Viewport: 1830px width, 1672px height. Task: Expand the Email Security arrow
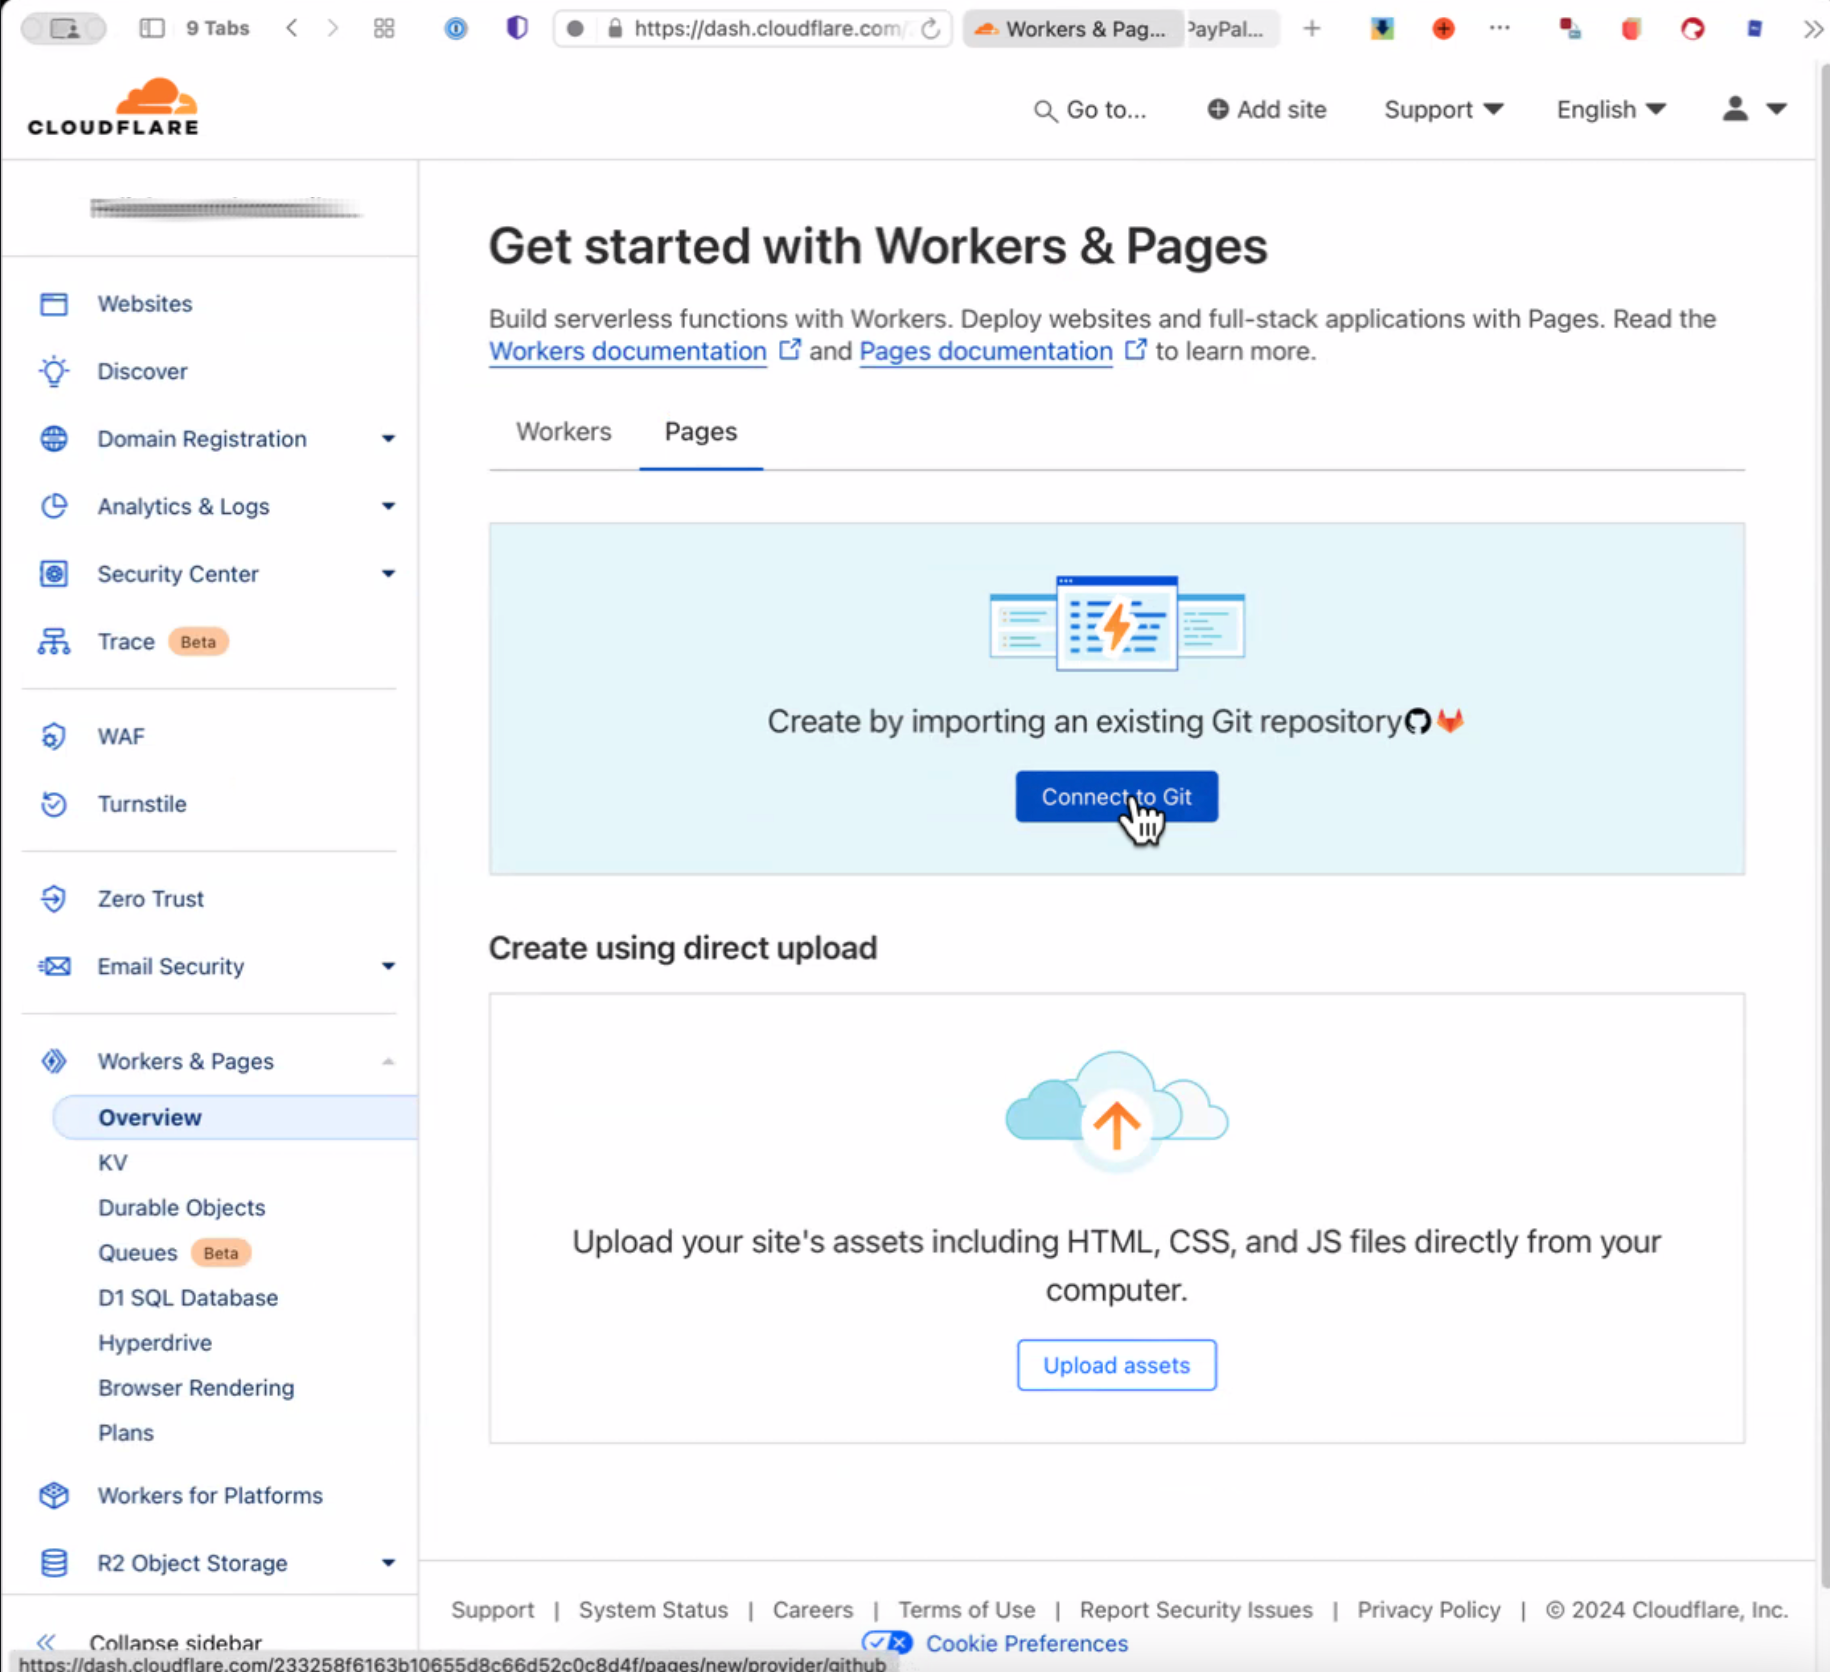pos(388,966)
